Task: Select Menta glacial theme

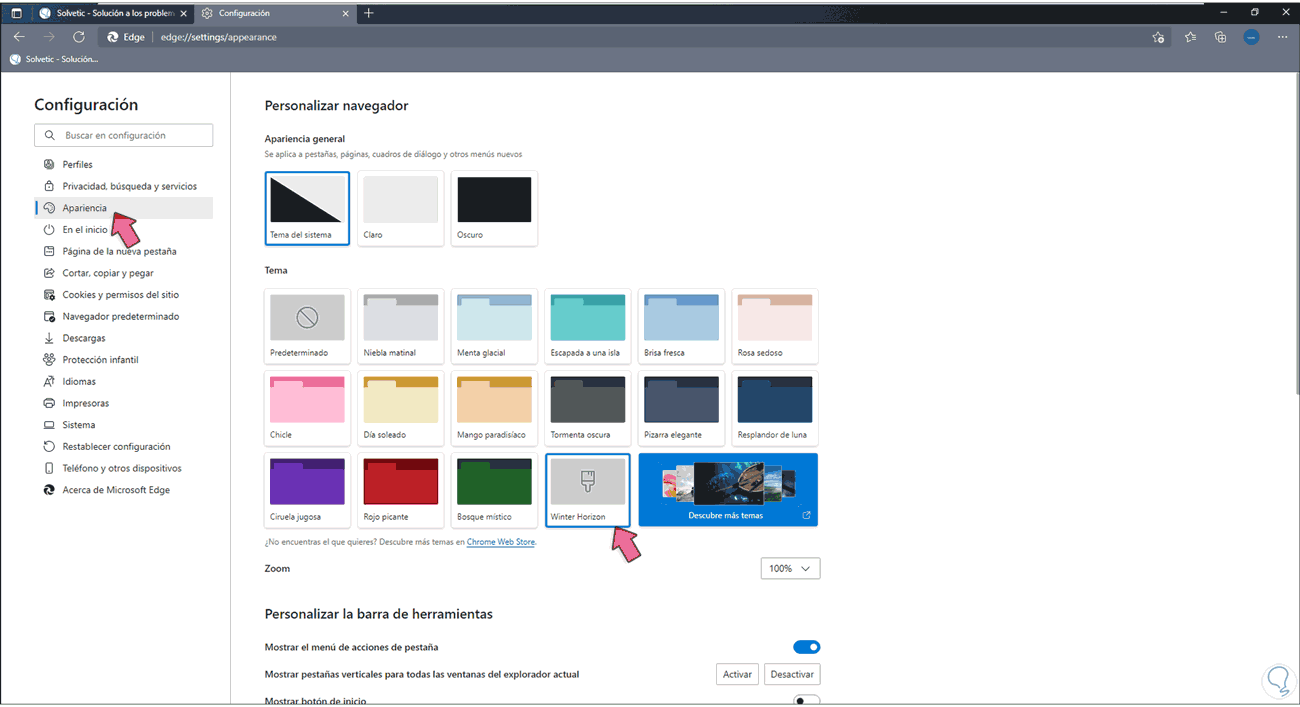Action: (x=494, y=326)
